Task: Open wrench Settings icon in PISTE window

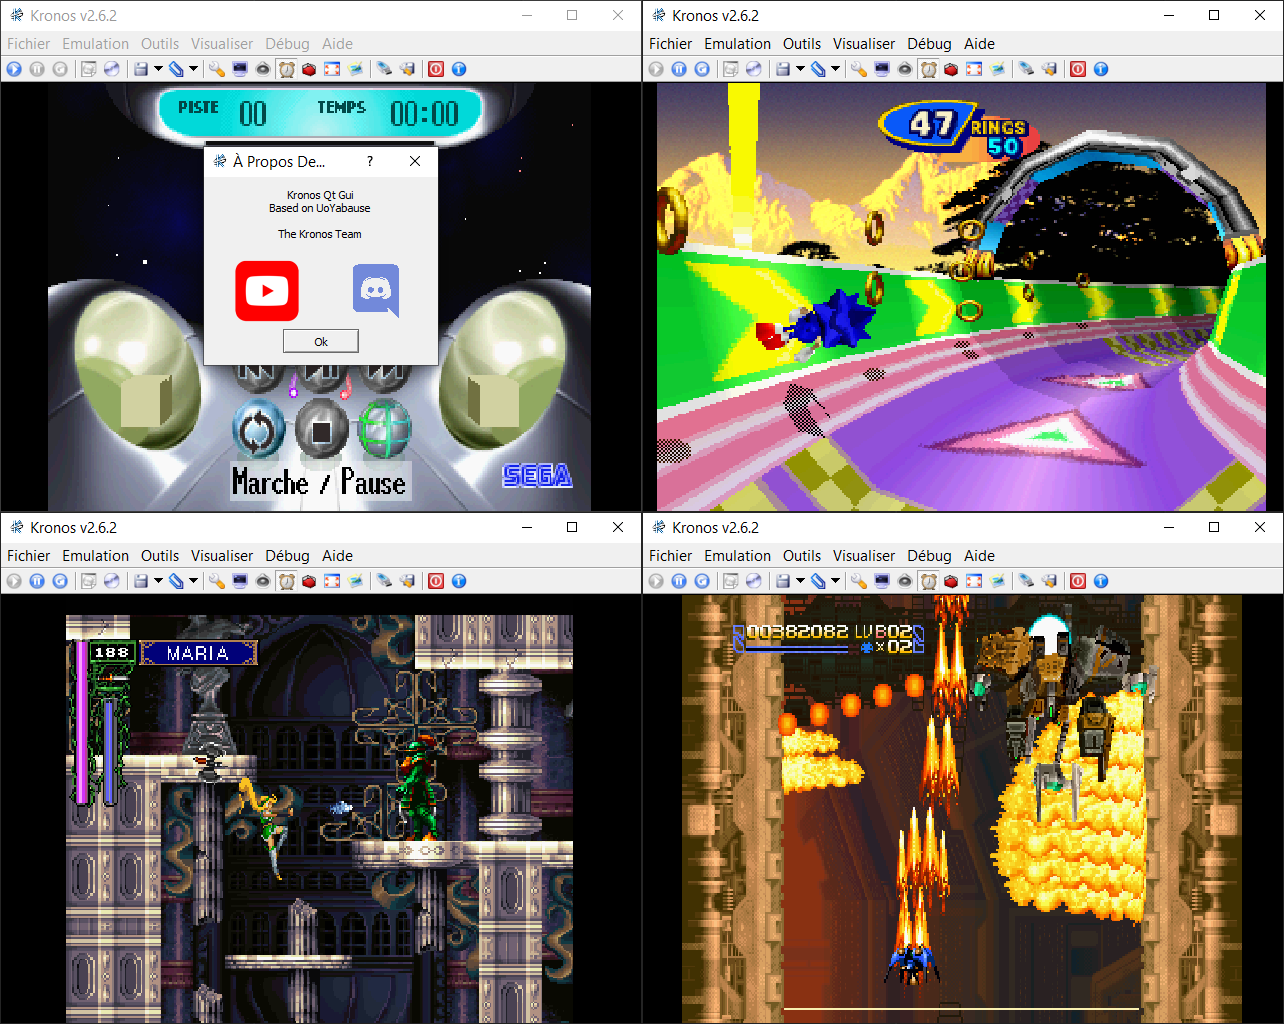Action: (x=216, y=69)
